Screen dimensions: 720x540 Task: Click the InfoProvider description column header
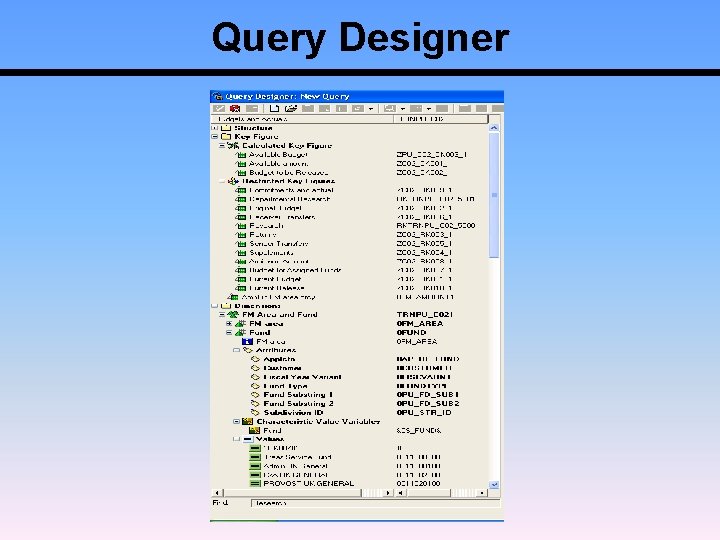(x=303, y=119)
